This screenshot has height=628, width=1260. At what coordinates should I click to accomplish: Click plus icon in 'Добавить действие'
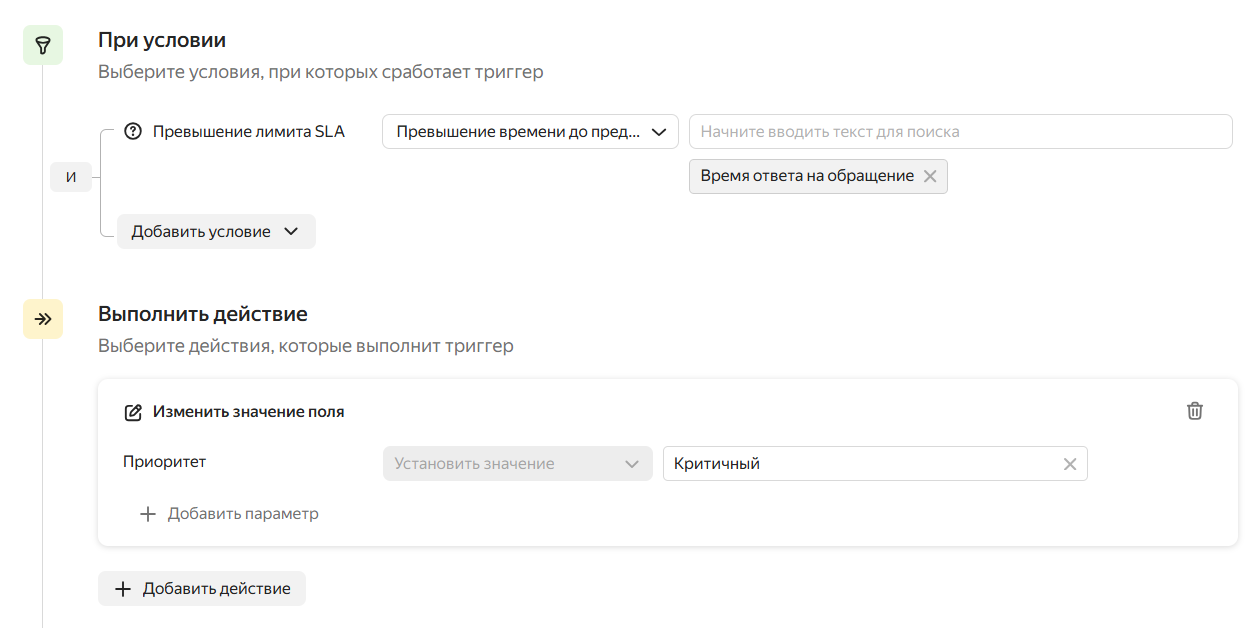point(123,589)
